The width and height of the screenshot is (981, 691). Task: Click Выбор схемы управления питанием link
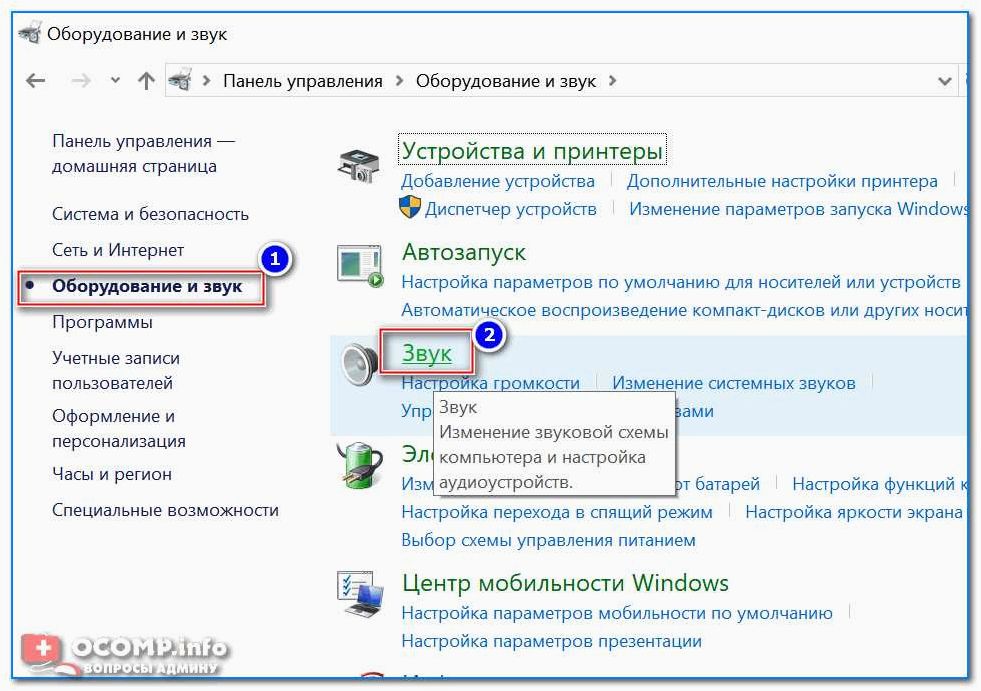(x=549, y=540)
